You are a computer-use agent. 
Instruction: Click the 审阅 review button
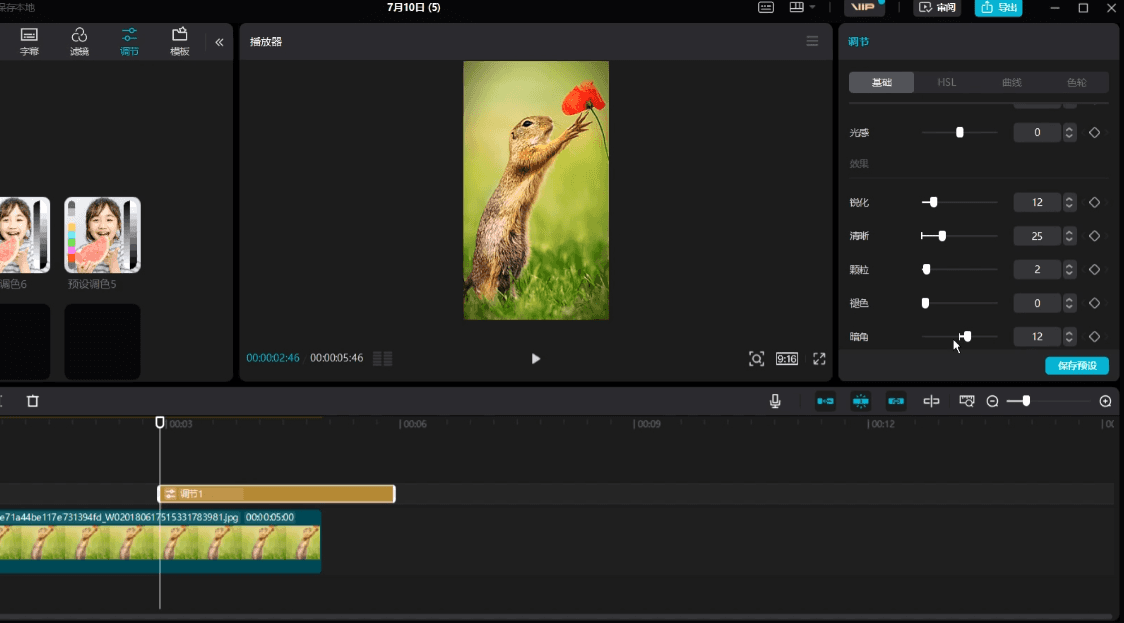tap(937, 7)
